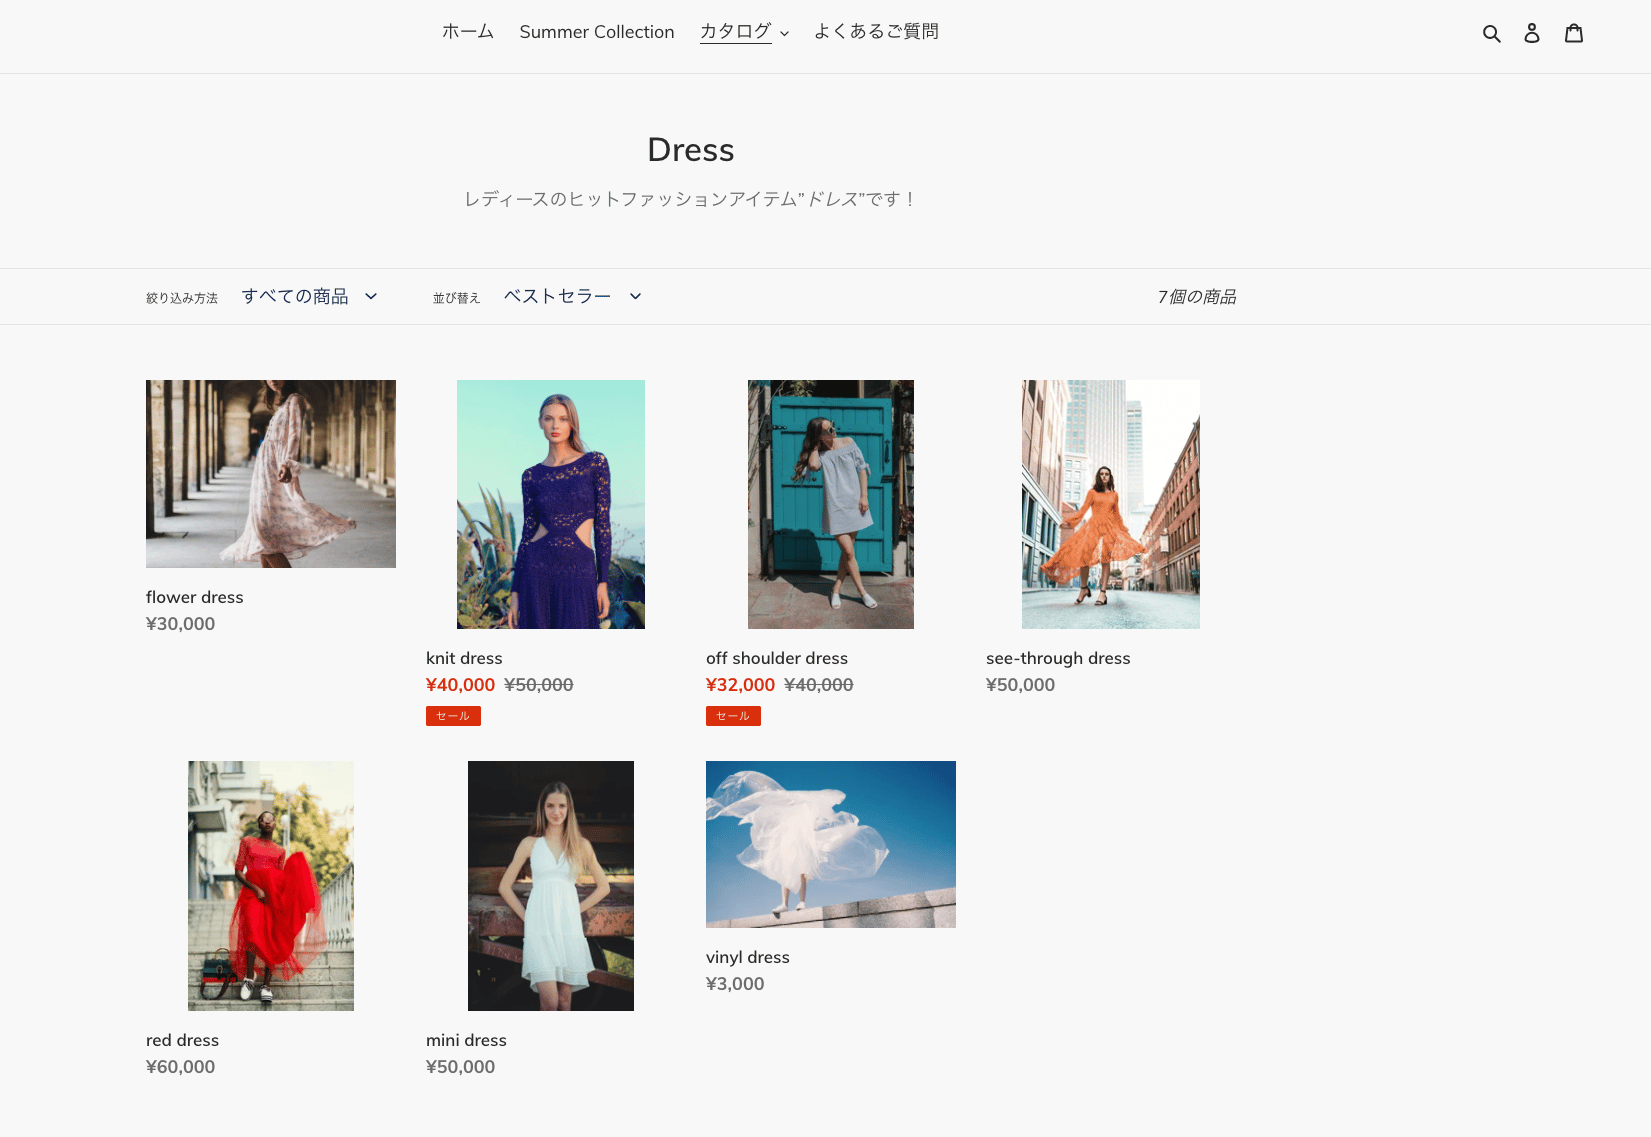Go to ホーム in navigation
Screen dimensions: 1651x1137
click(x=468, y=32)
